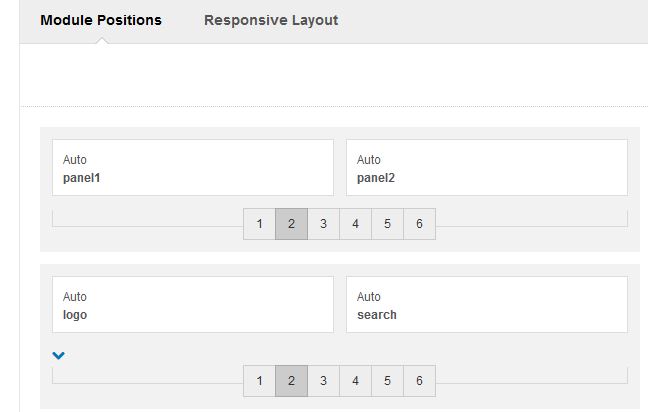Set panel row to 6 columns
The height and width of the screenshot is (412, 648).
[419, 224]
